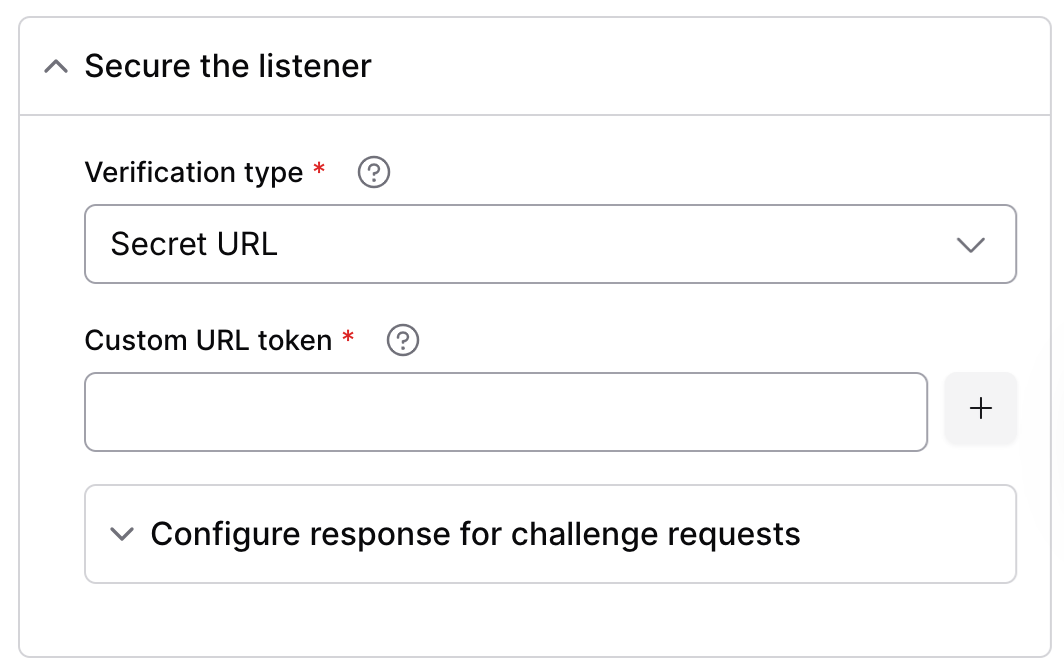Click the Verification type label
The width and height of the screenshot is (1064, 672).
pyautogui.click(x=193, y=172)
